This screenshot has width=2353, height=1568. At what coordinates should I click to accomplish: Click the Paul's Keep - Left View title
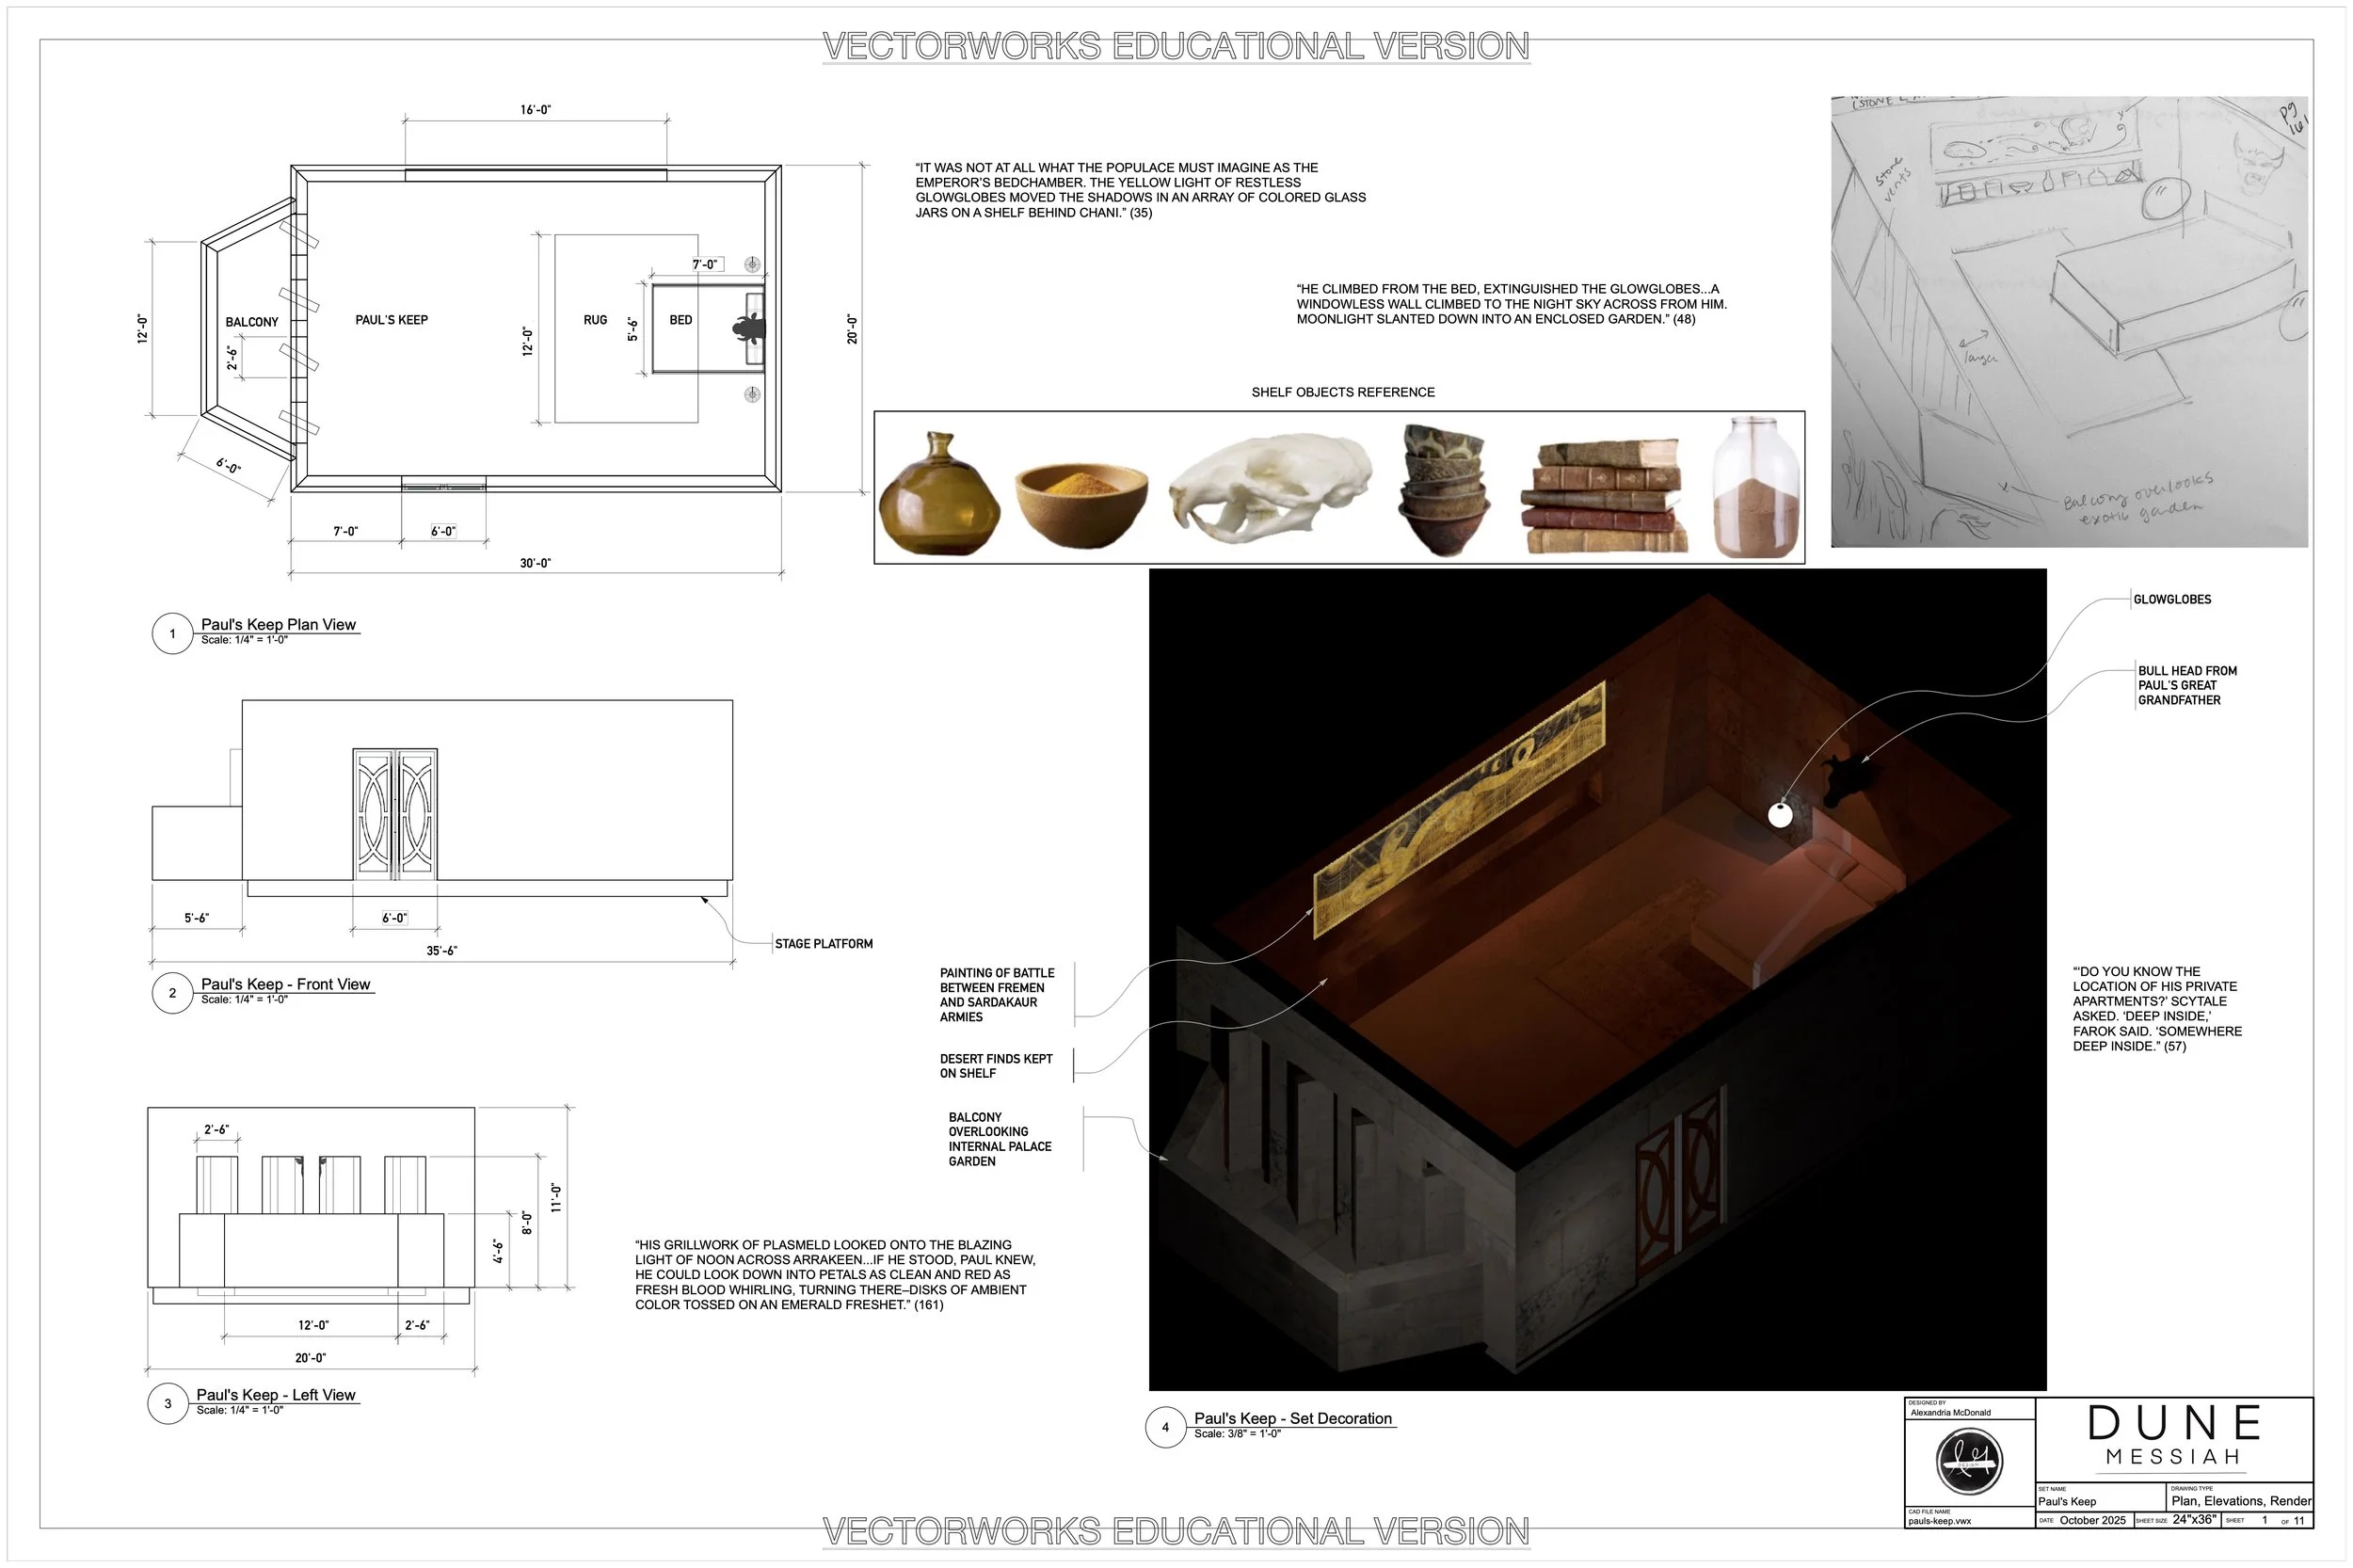(275, 1395)
